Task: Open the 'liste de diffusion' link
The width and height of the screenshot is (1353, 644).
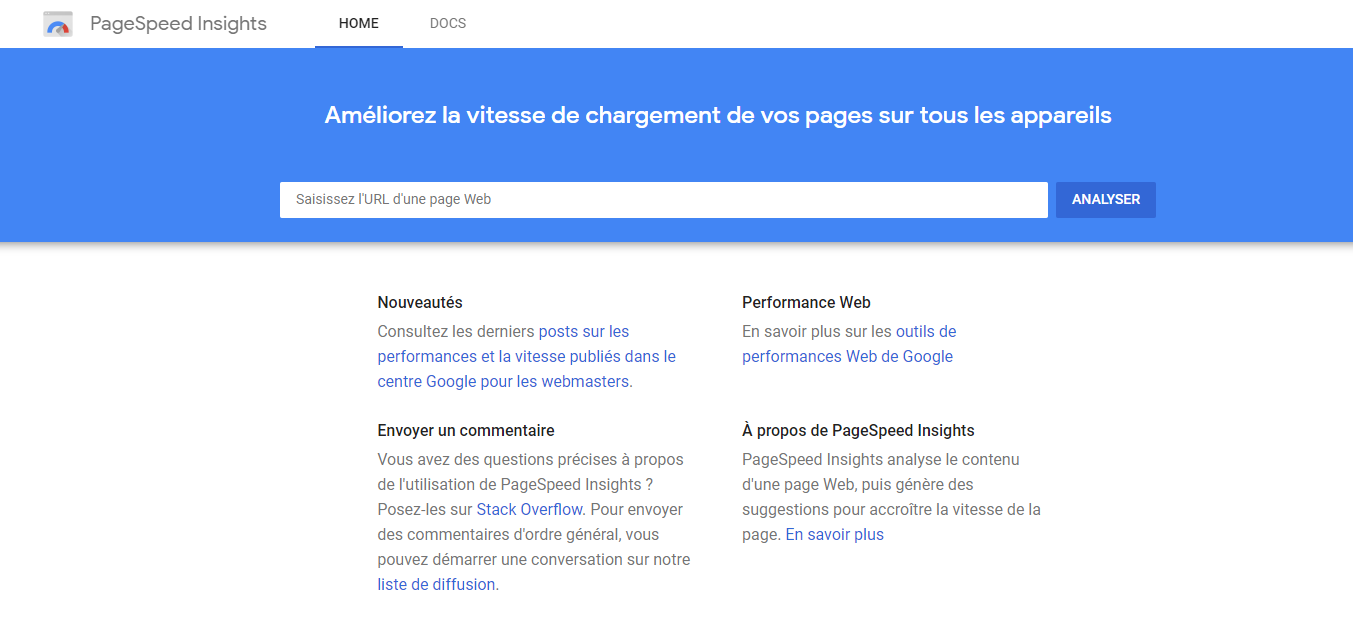Action: pos(436,584)
